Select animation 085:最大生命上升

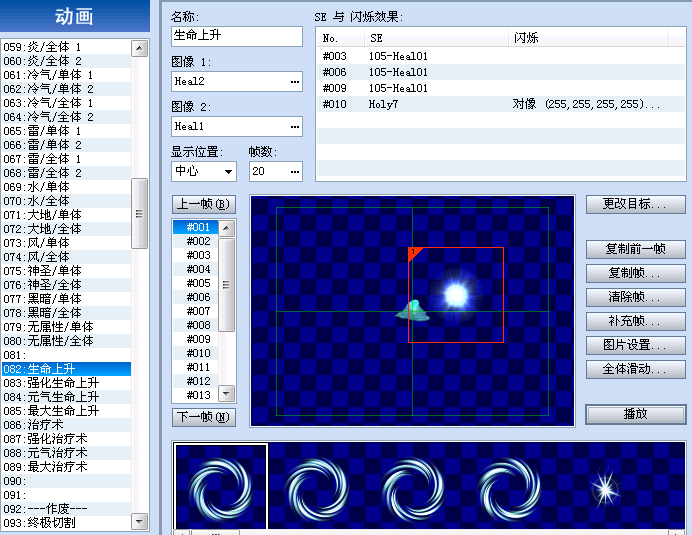point(66,411)
